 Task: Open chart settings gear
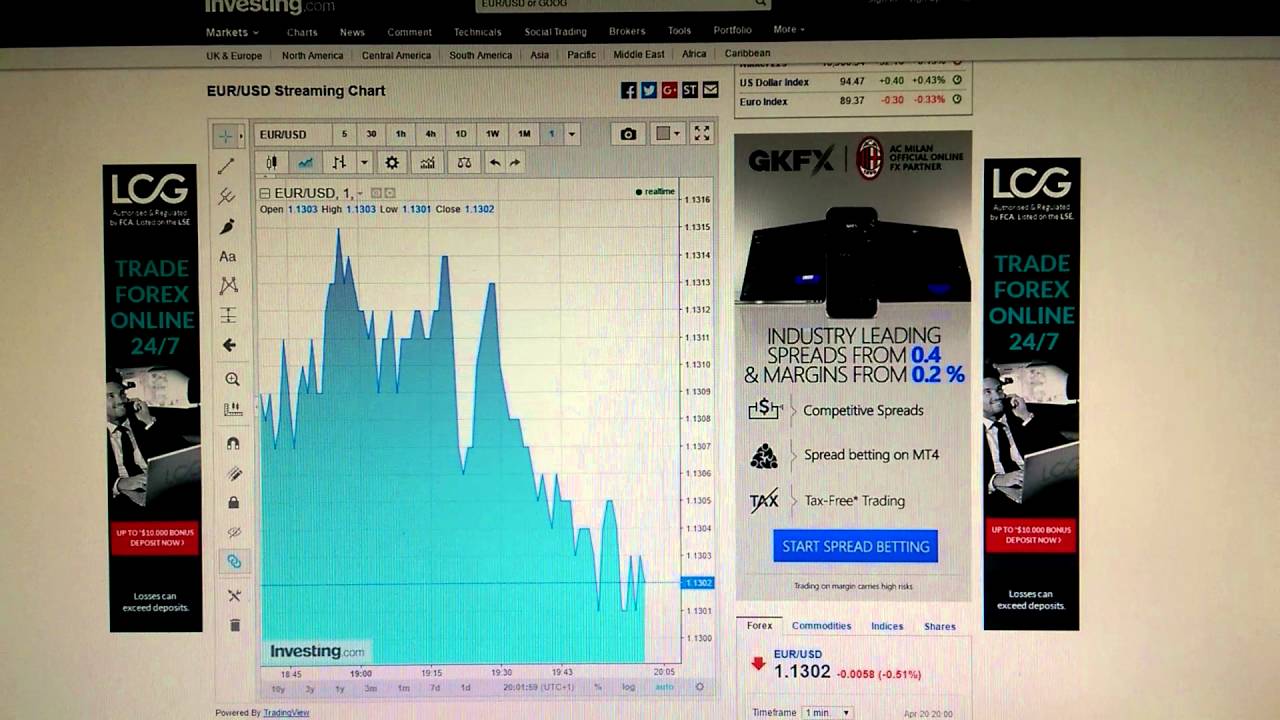point(392,163)
